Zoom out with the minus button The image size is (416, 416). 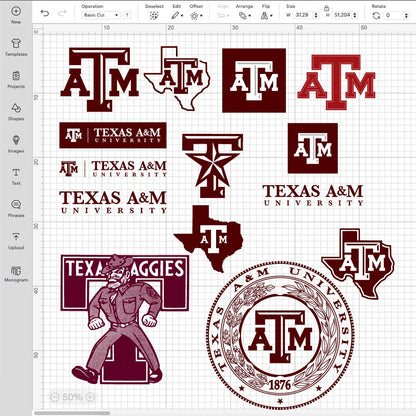click(54, 397)
